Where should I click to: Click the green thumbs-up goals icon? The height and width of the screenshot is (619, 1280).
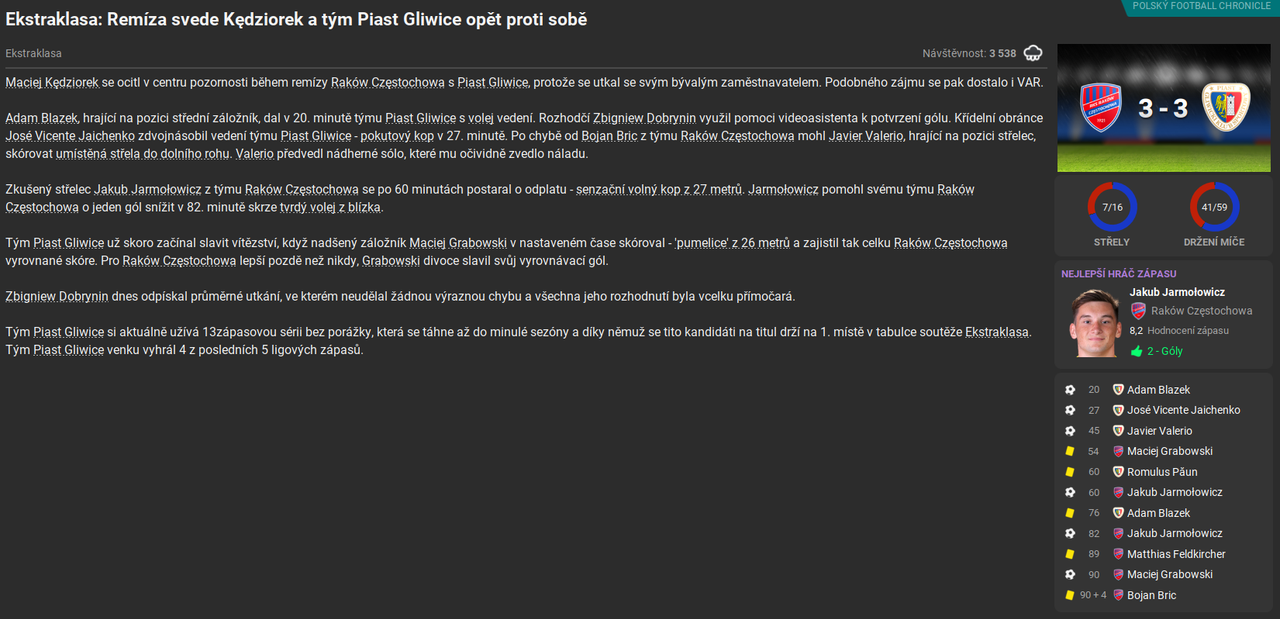1136,351
